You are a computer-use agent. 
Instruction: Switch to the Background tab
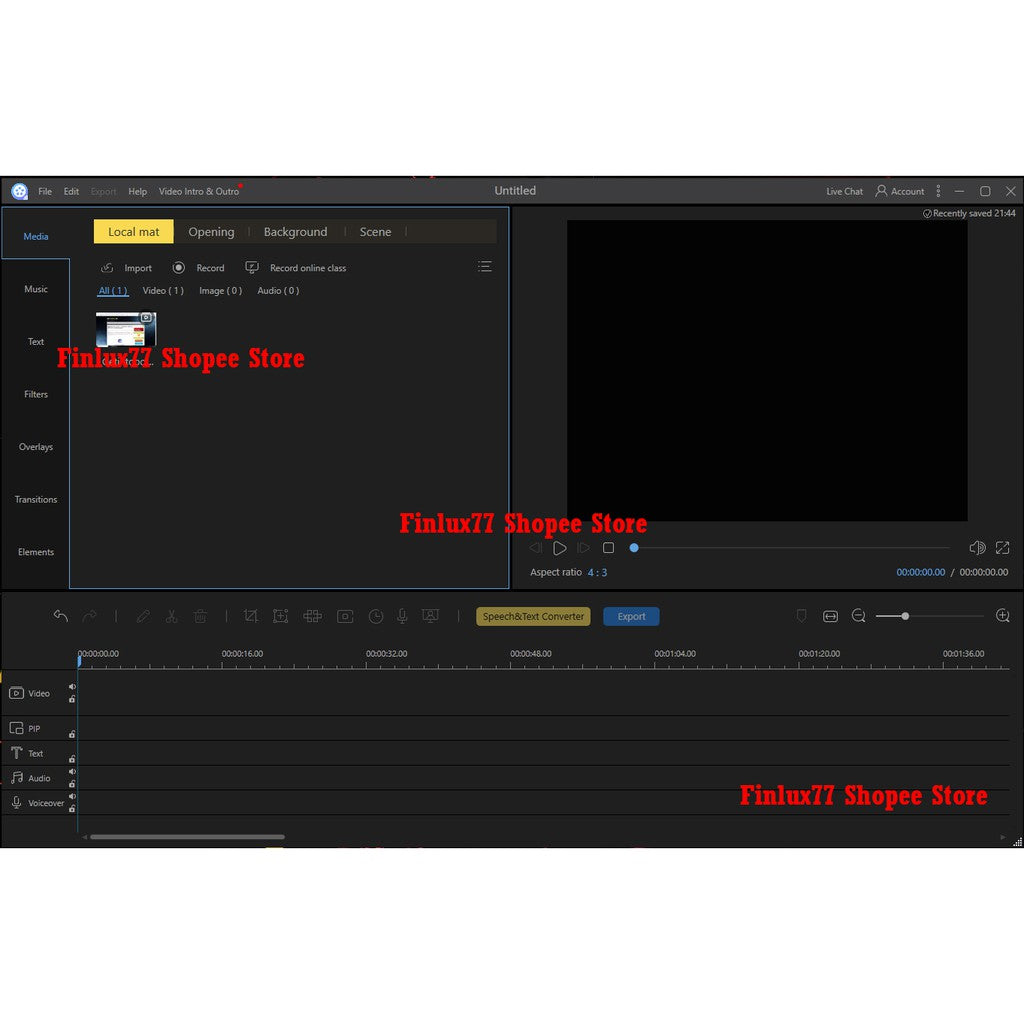point(295,232)
